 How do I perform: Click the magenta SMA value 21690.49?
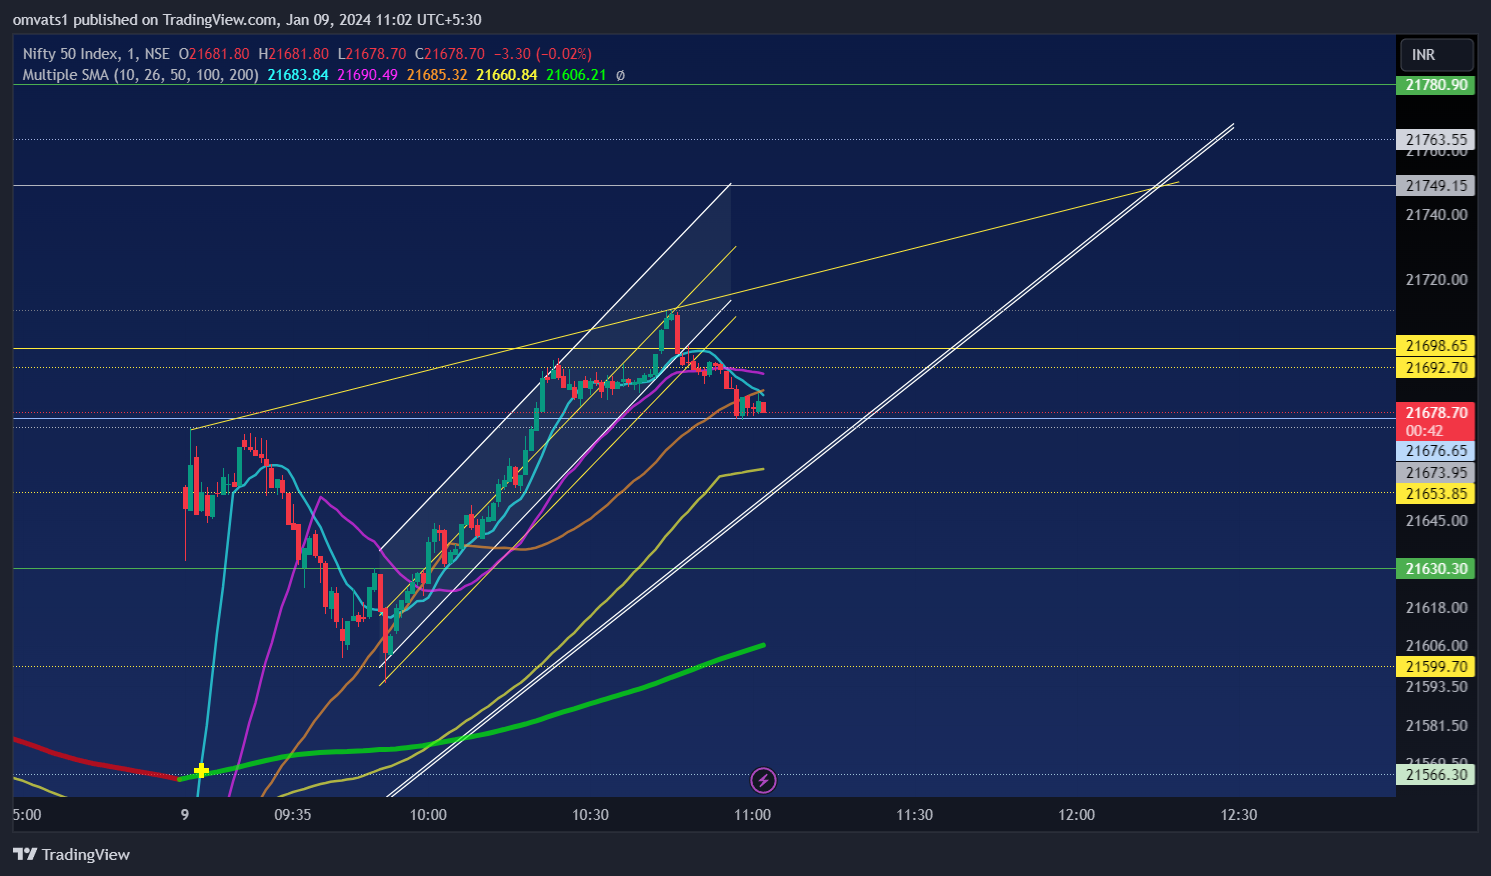[x=367, y=75]
